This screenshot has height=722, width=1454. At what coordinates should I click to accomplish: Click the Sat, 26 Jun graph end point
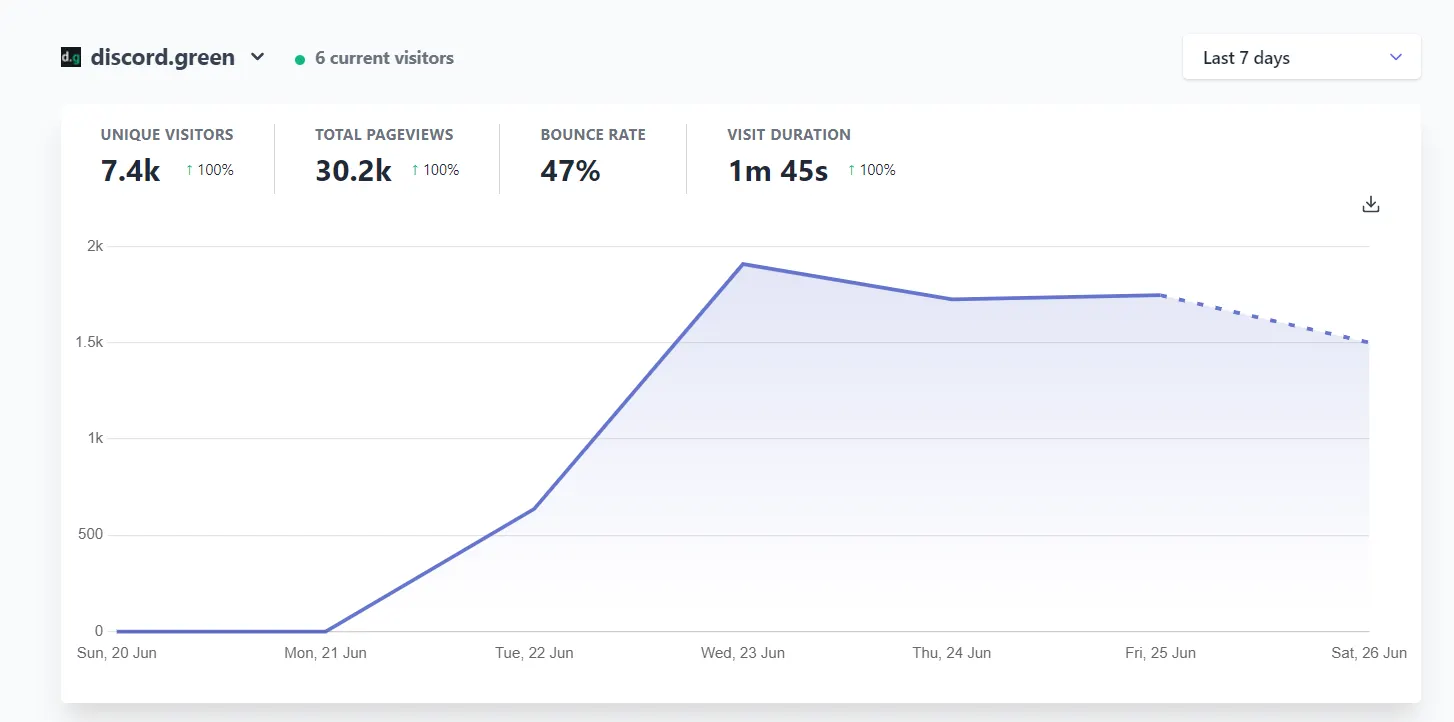coord(1368,342)
